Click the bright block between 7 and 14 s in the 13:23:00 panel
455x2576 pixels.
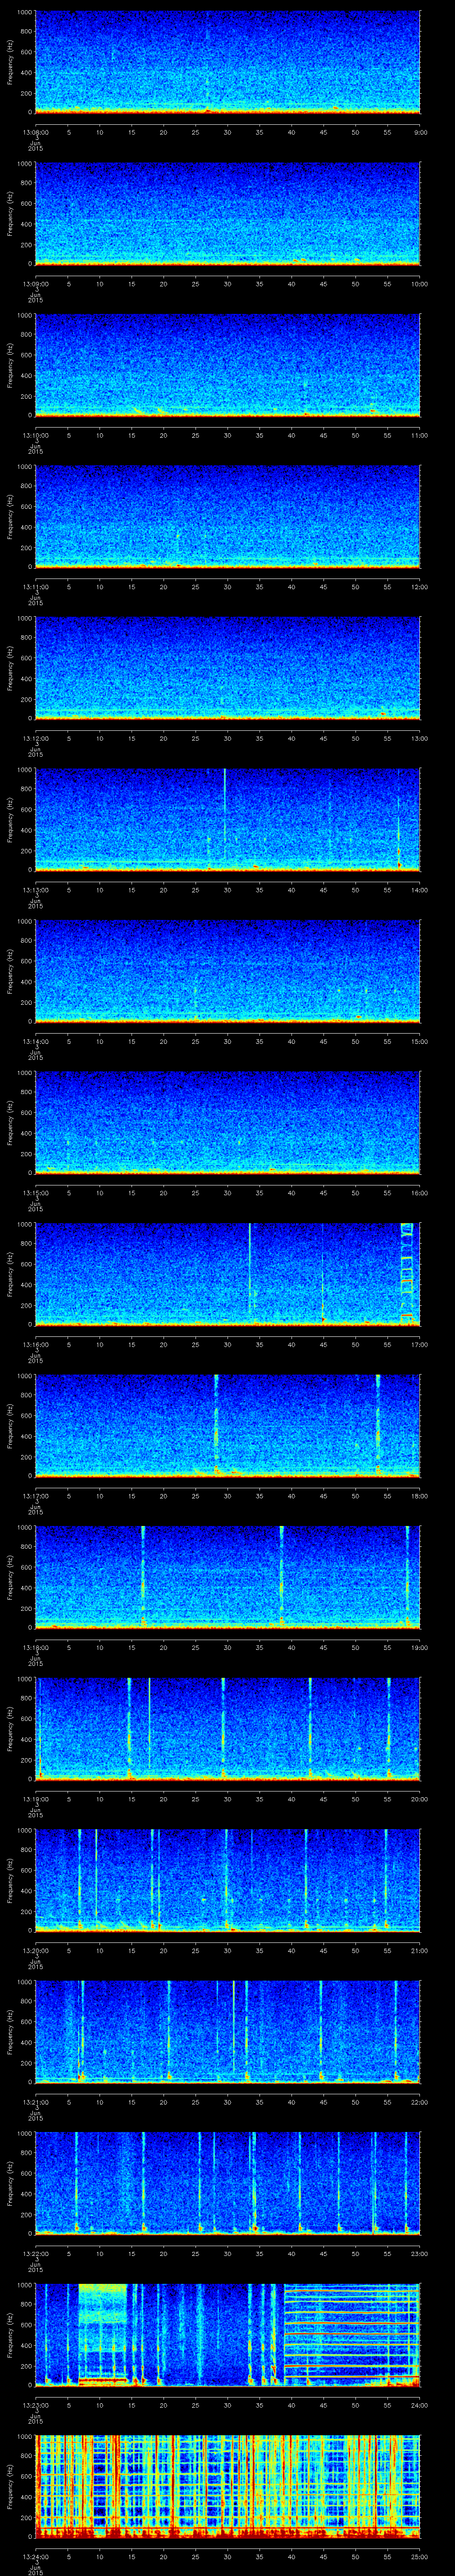(x=103, y=2334)
